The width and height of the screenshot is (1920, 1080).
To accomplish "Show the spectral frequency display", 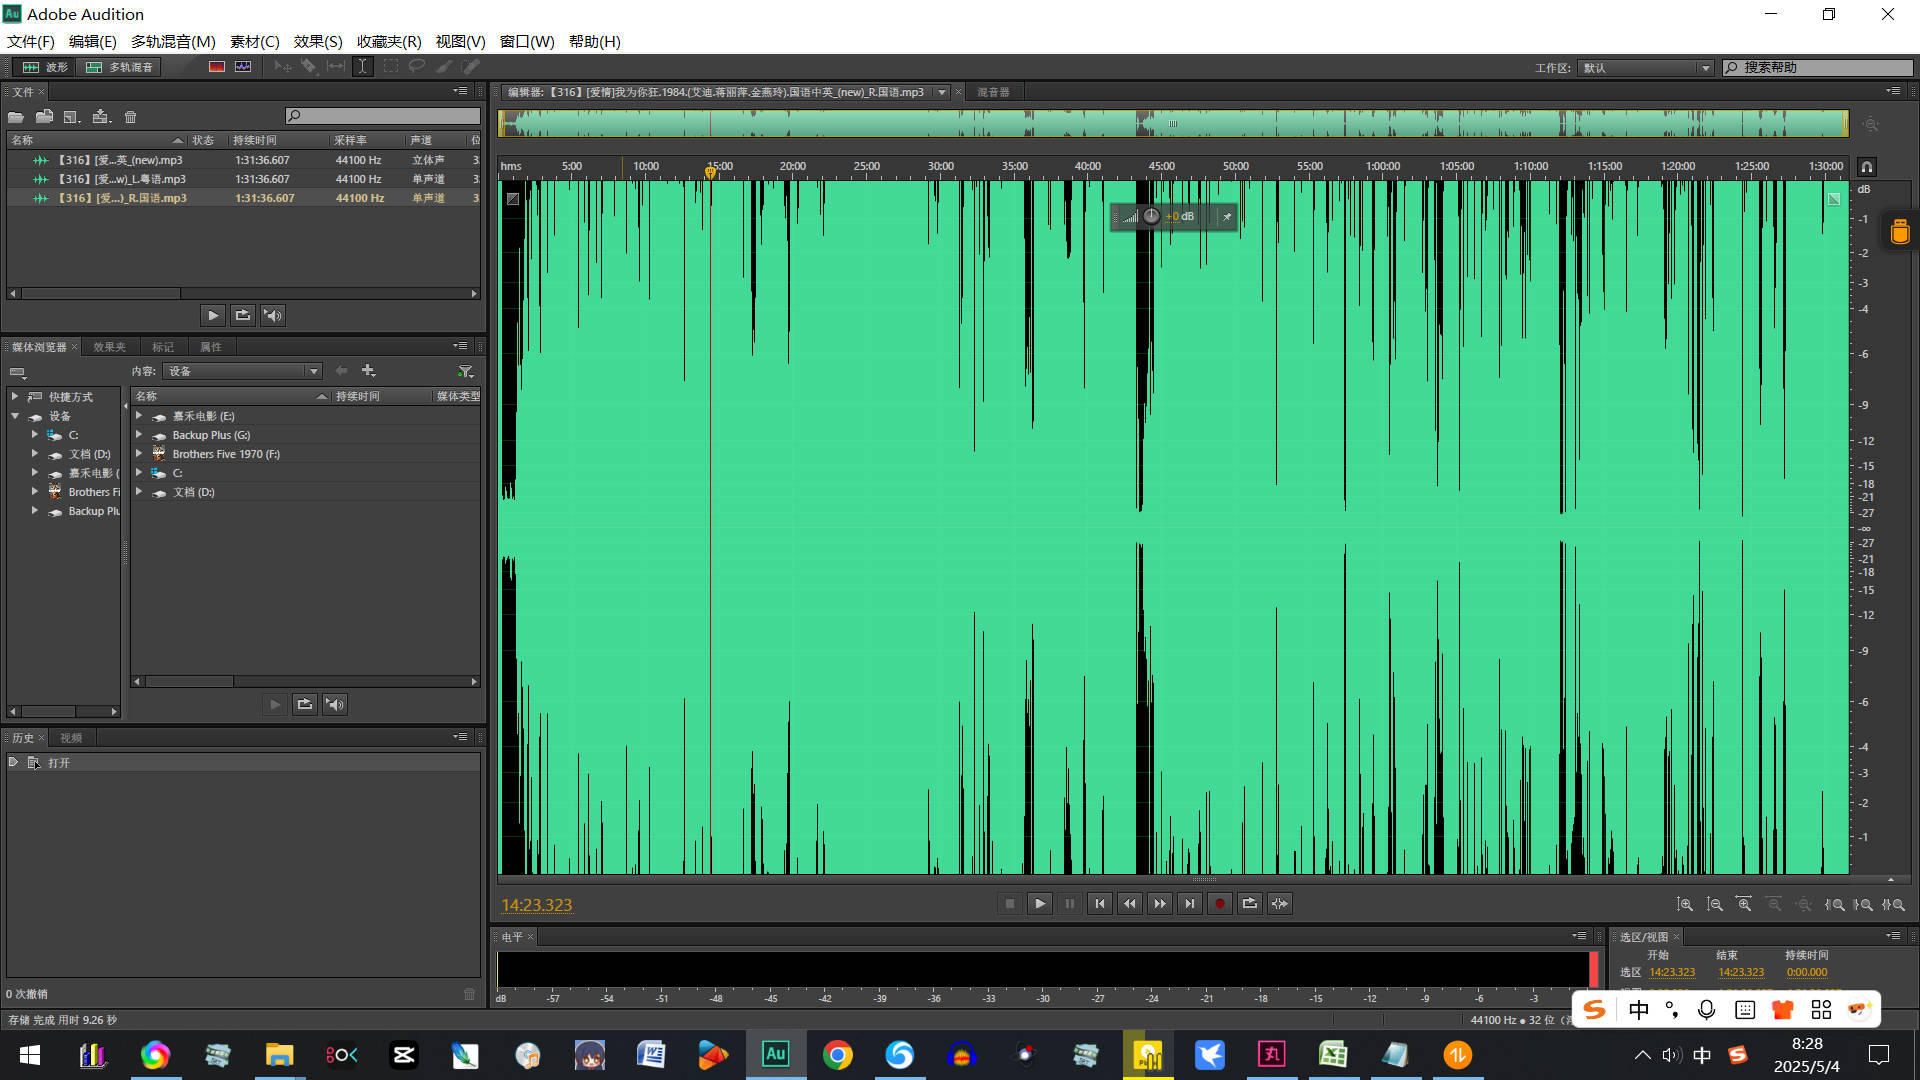I will point(216,67).
